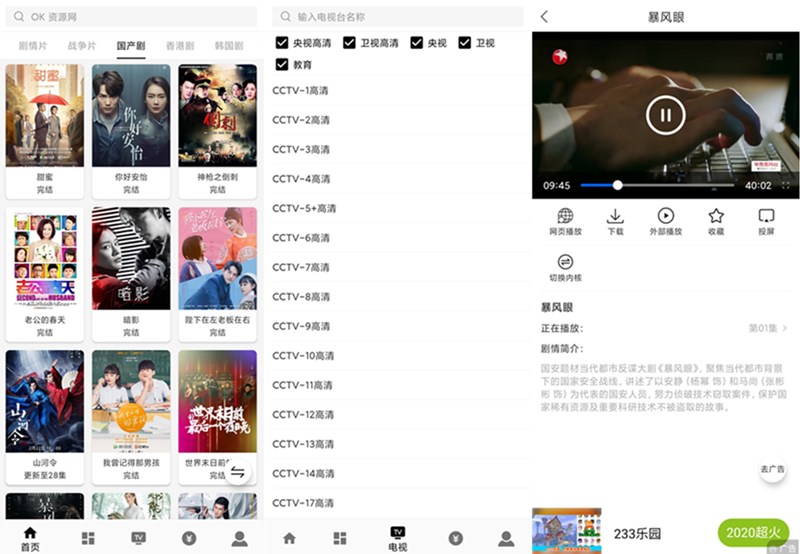Select 国产剧 tab

click(131, 45)
